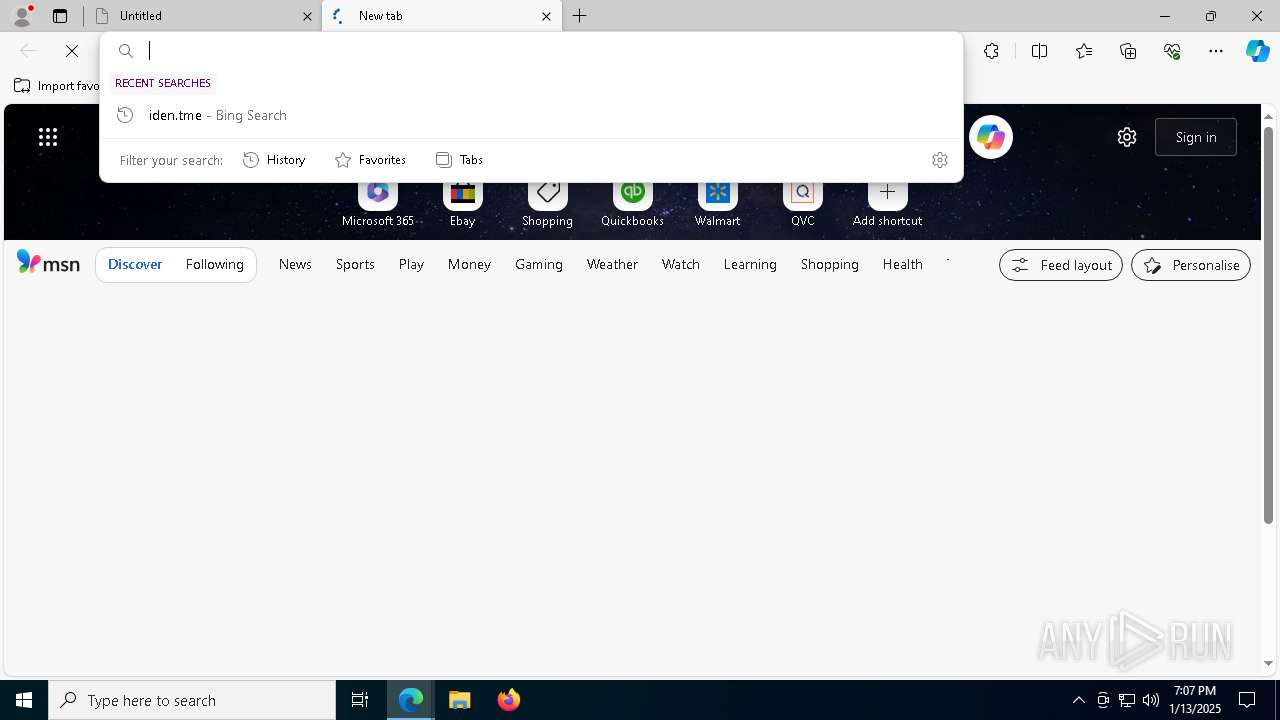Click the msn logo
The image size is (1280, 720).
48,263
